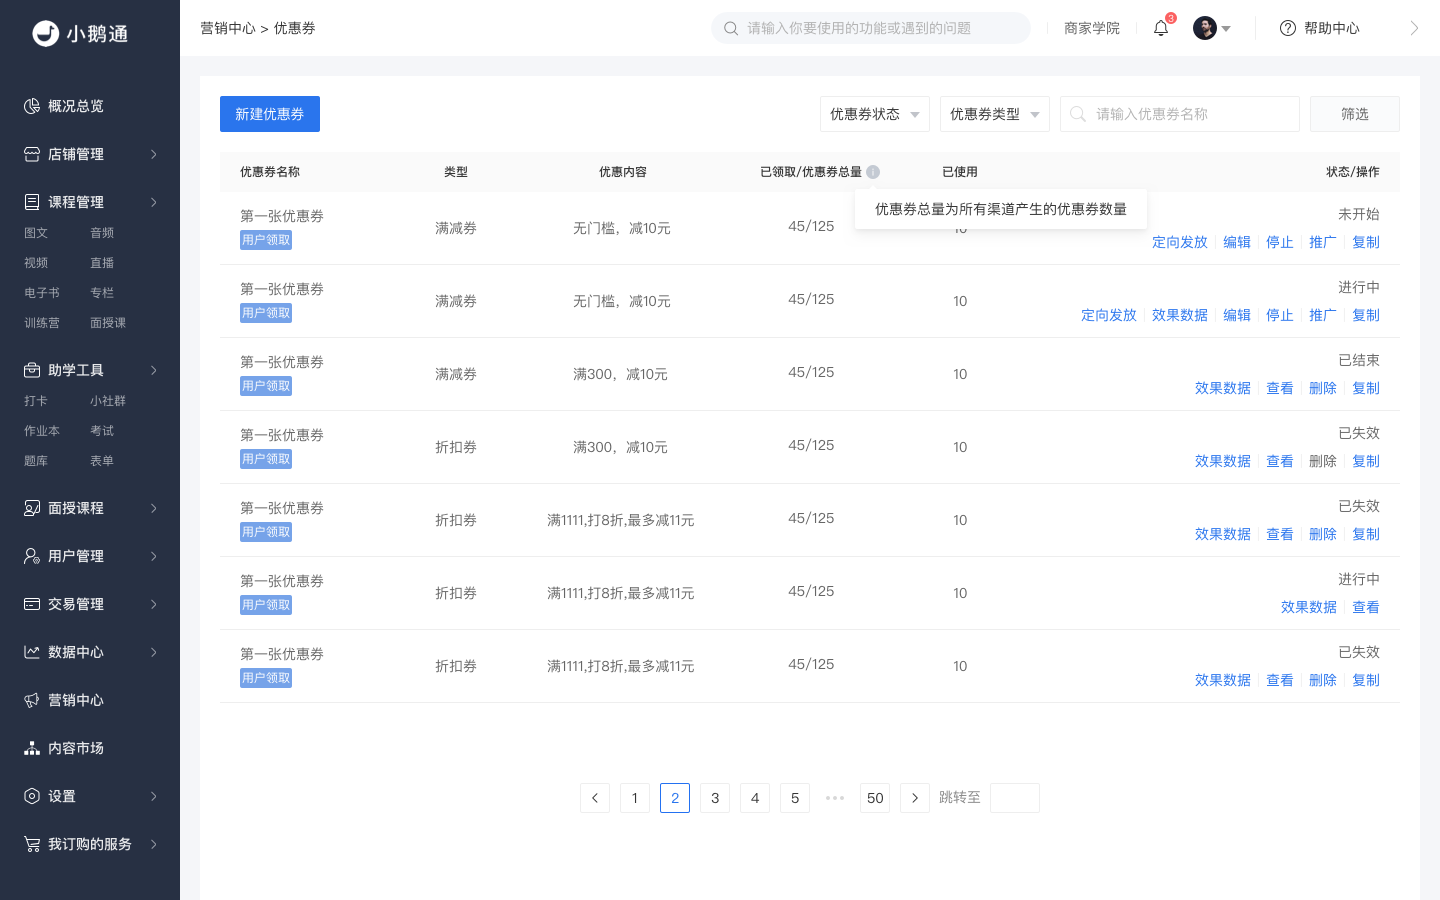Click the 用户管理 user icon
1440x900 pixels.
(x=32, y=556)
